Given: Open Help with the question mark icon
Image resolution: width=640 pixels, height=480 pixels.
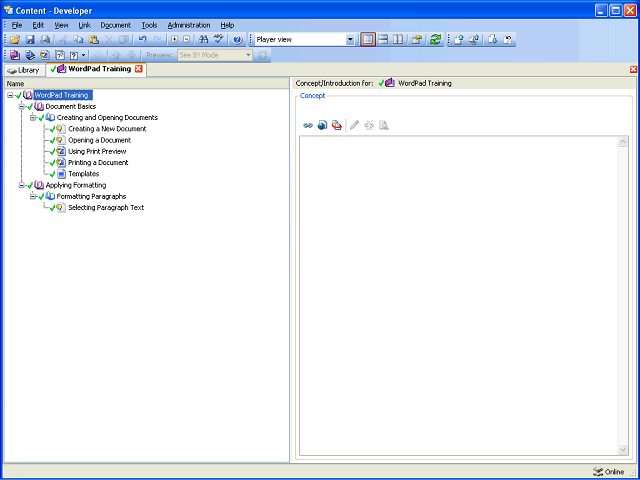Looking at the screenshot, I should [238, 40].
